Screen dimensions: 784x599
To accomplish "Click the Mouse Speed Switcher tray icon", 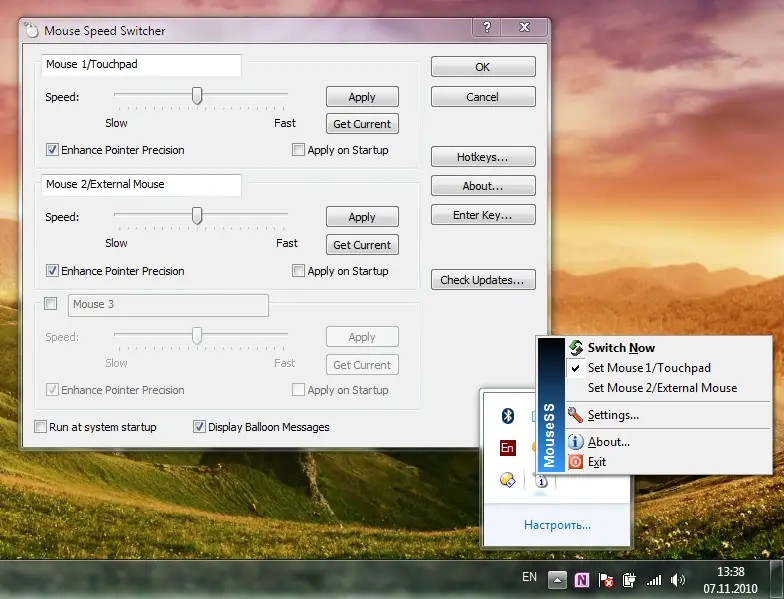I will [x=541, y=481].
